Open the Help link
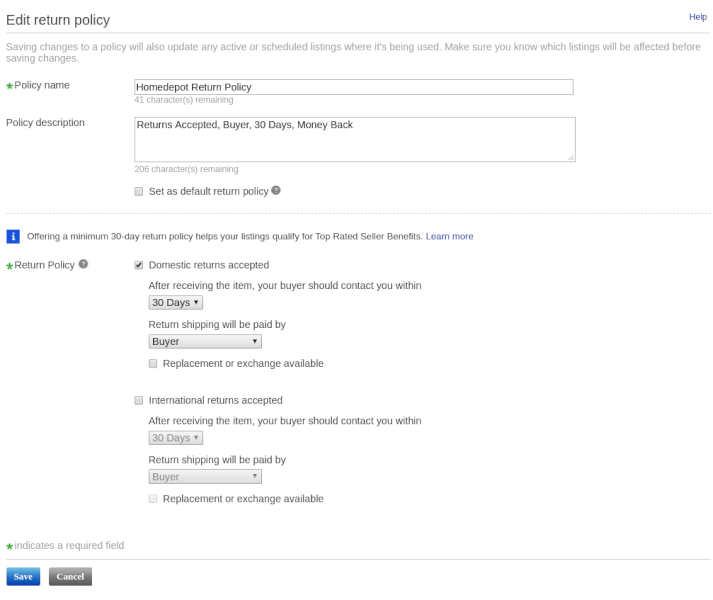This screenshot has height=600, width=713. (x=698, y=17)
